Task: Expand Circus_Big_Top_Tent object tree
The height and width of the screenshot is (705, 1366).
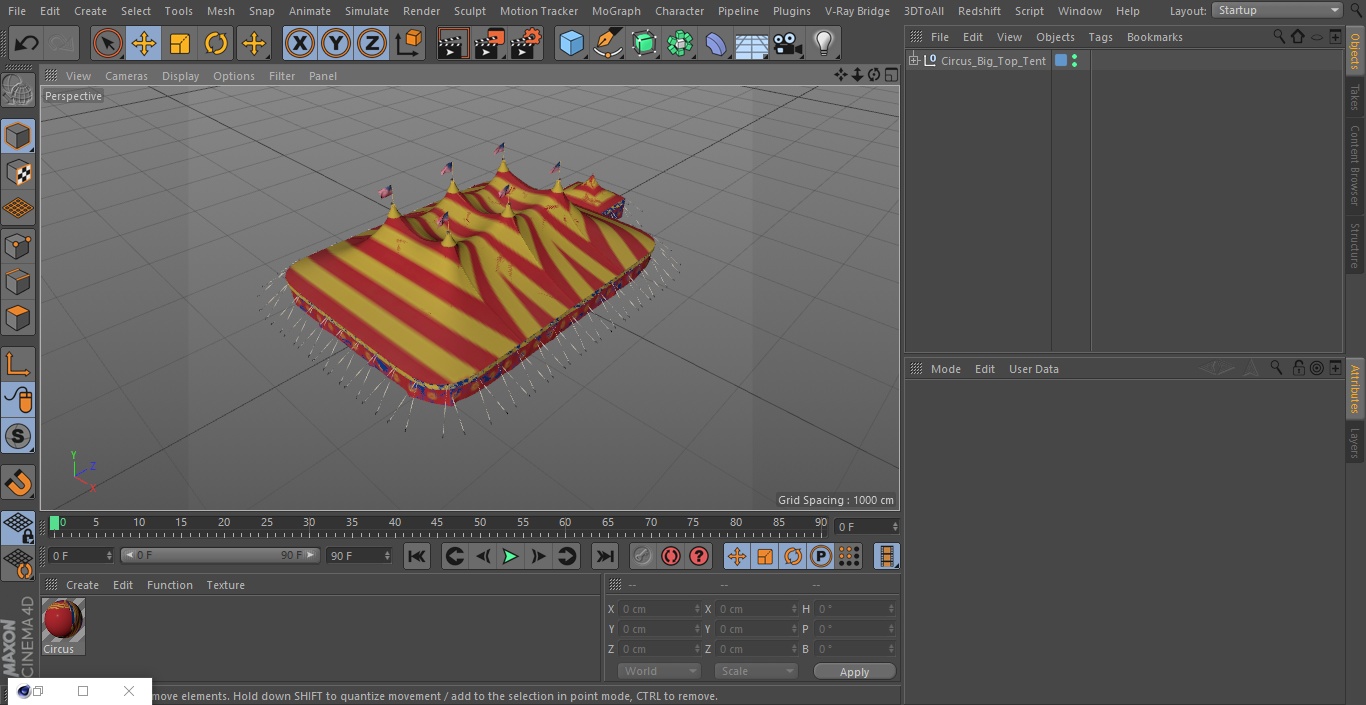Action: (913, 61)
